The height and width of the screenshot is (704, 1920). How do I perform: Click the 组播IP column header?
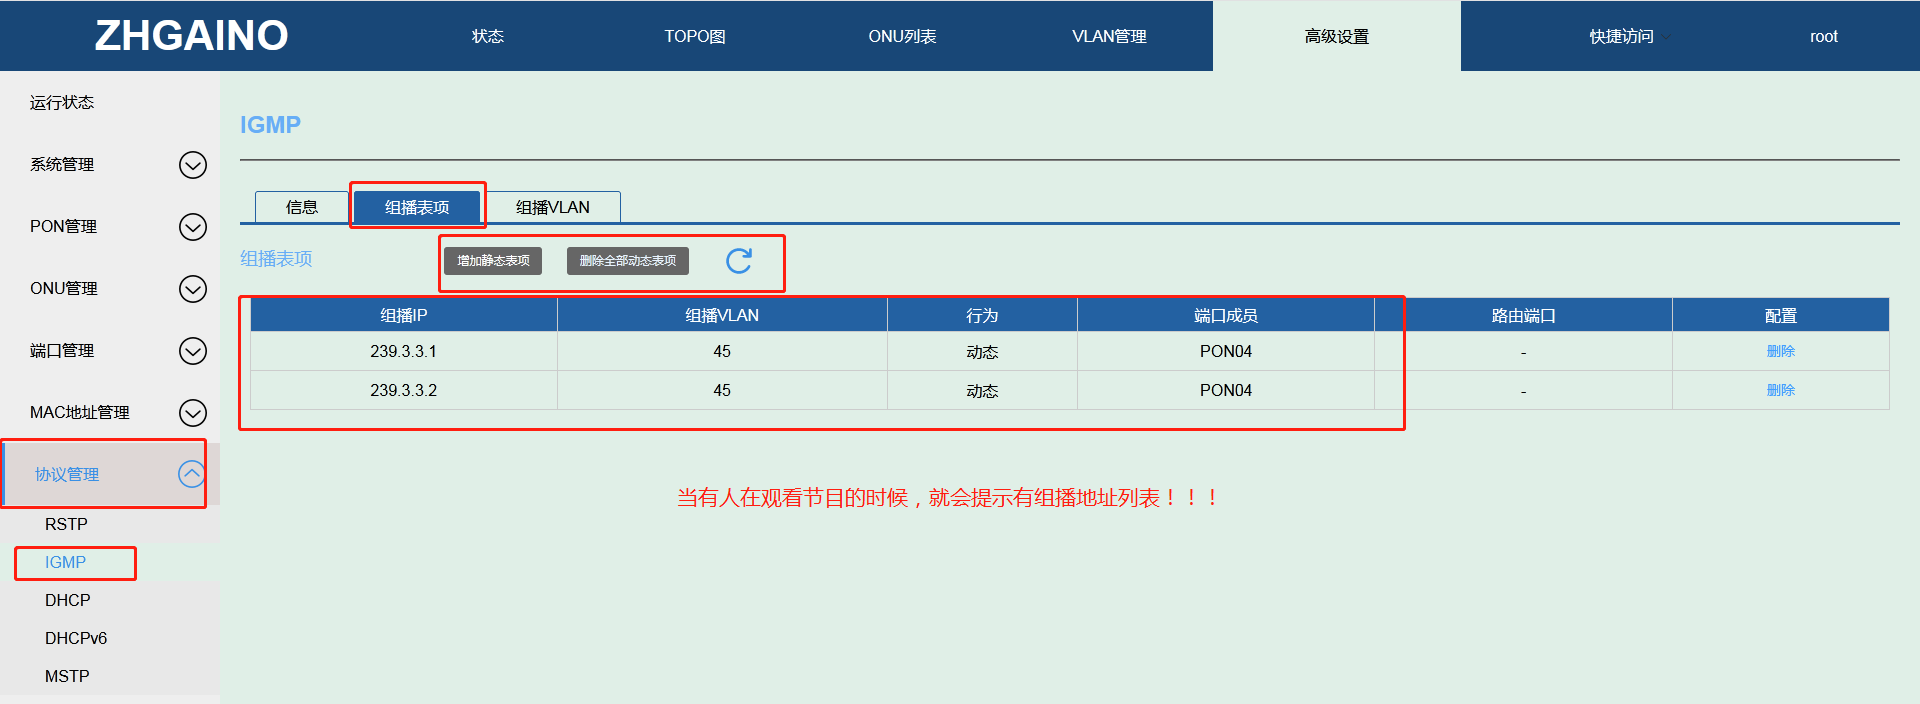tap(403, 315)
